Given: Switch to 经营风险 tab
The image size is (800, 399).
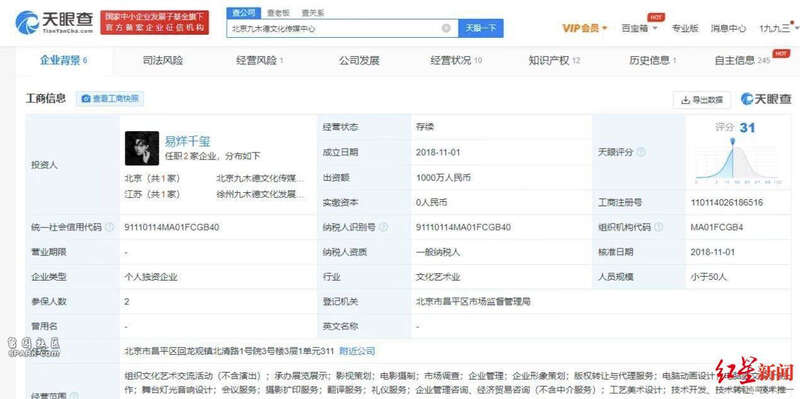Looking at the screenshot, I should coord(260,61).
